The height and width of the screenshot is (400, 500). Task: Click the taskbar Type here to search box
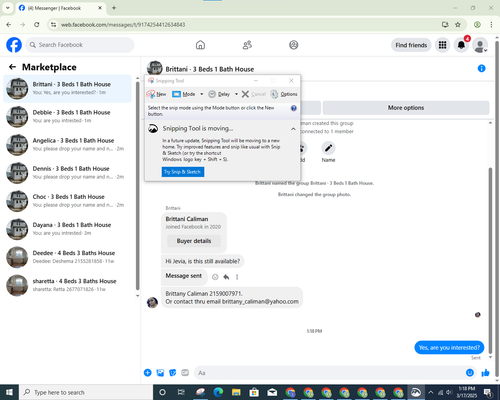pos(86,392)
